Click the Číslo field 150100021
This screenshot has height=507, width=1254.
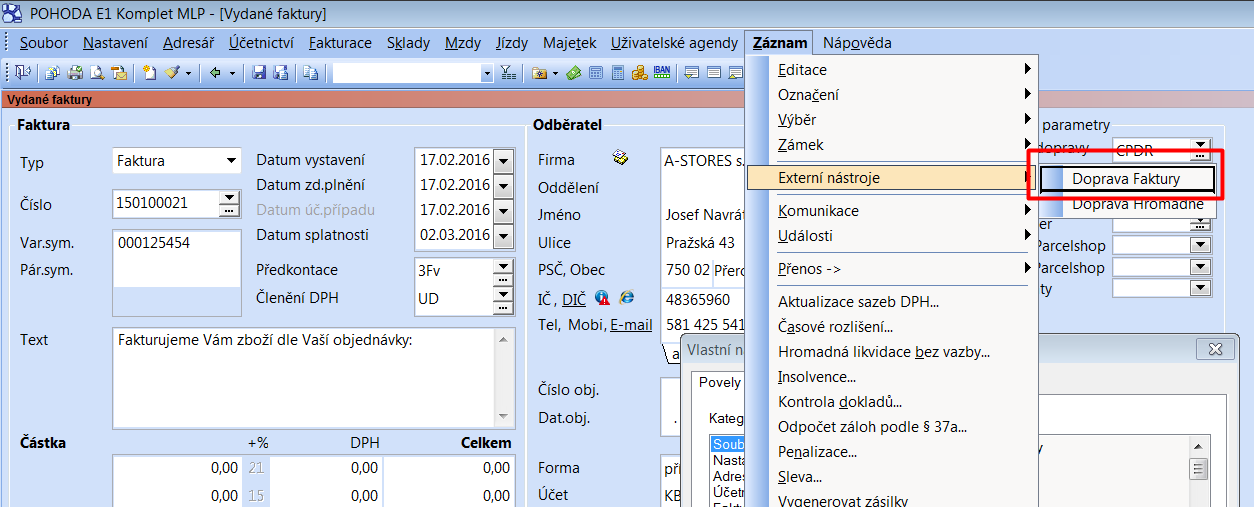coord(165,204)
